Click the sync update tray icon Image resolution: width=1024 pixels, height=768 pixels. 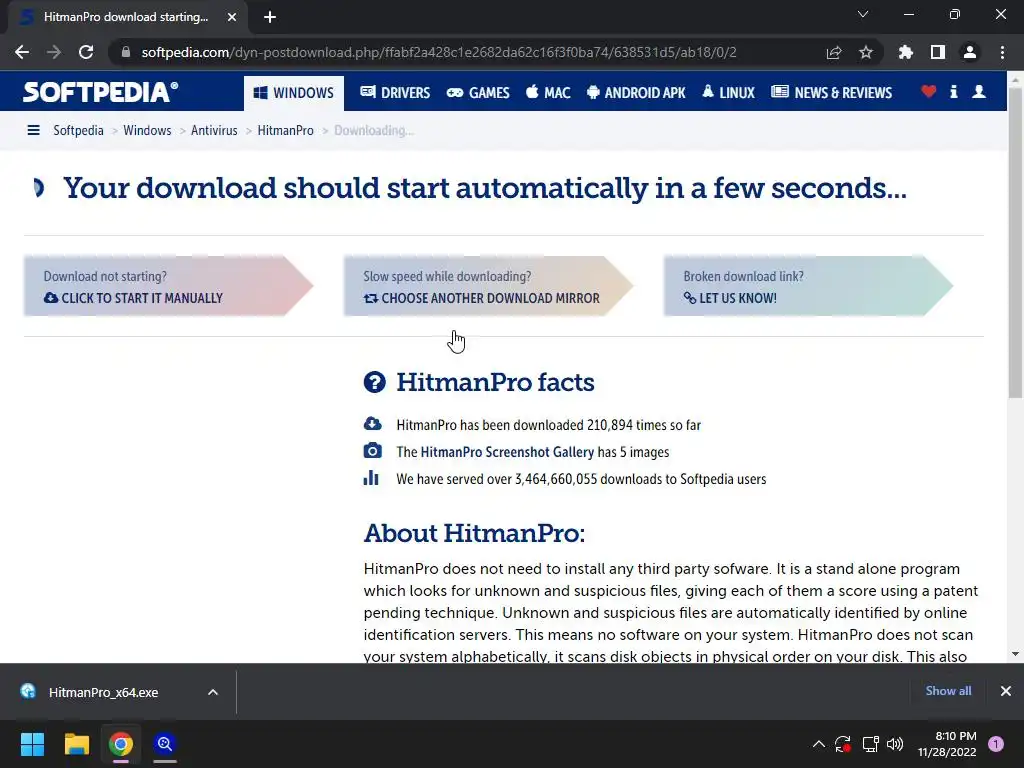[x=843, y=744]
